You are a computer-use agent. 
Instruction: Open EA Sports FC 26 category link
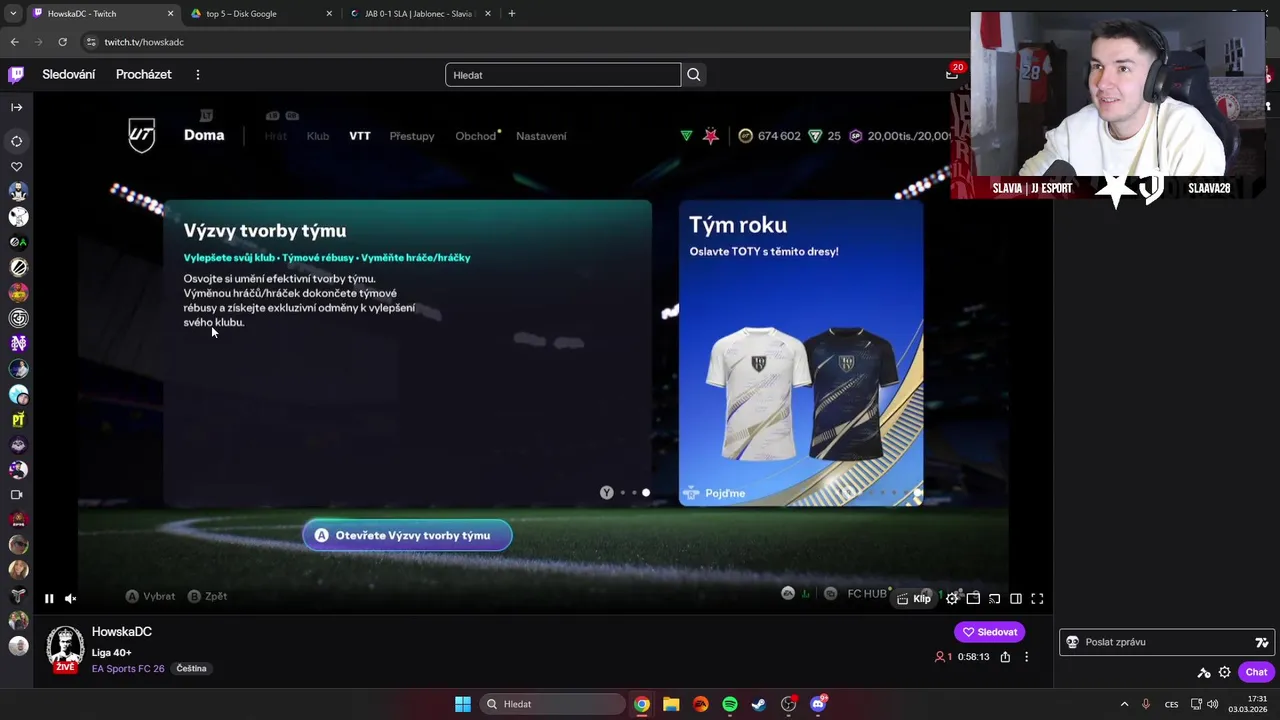coord(128,669)
